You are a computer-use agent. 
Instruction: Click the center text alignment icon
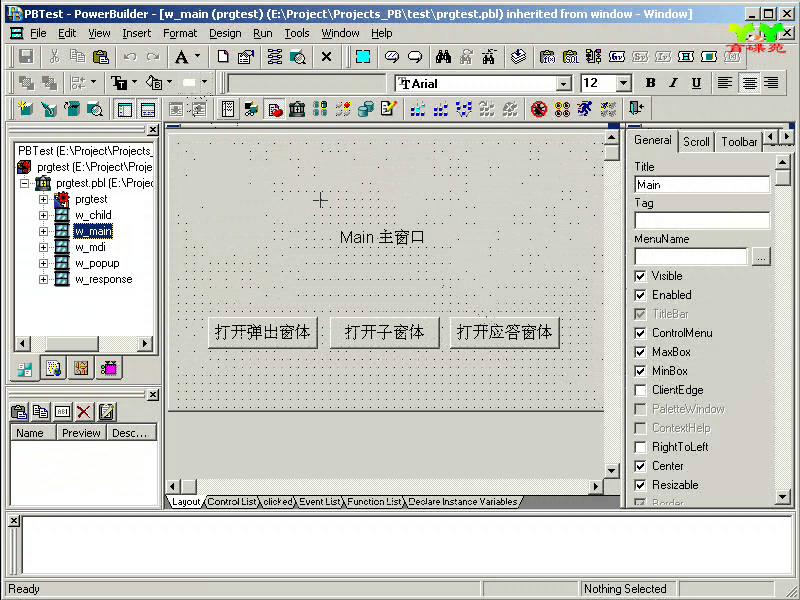coord(749,83)
